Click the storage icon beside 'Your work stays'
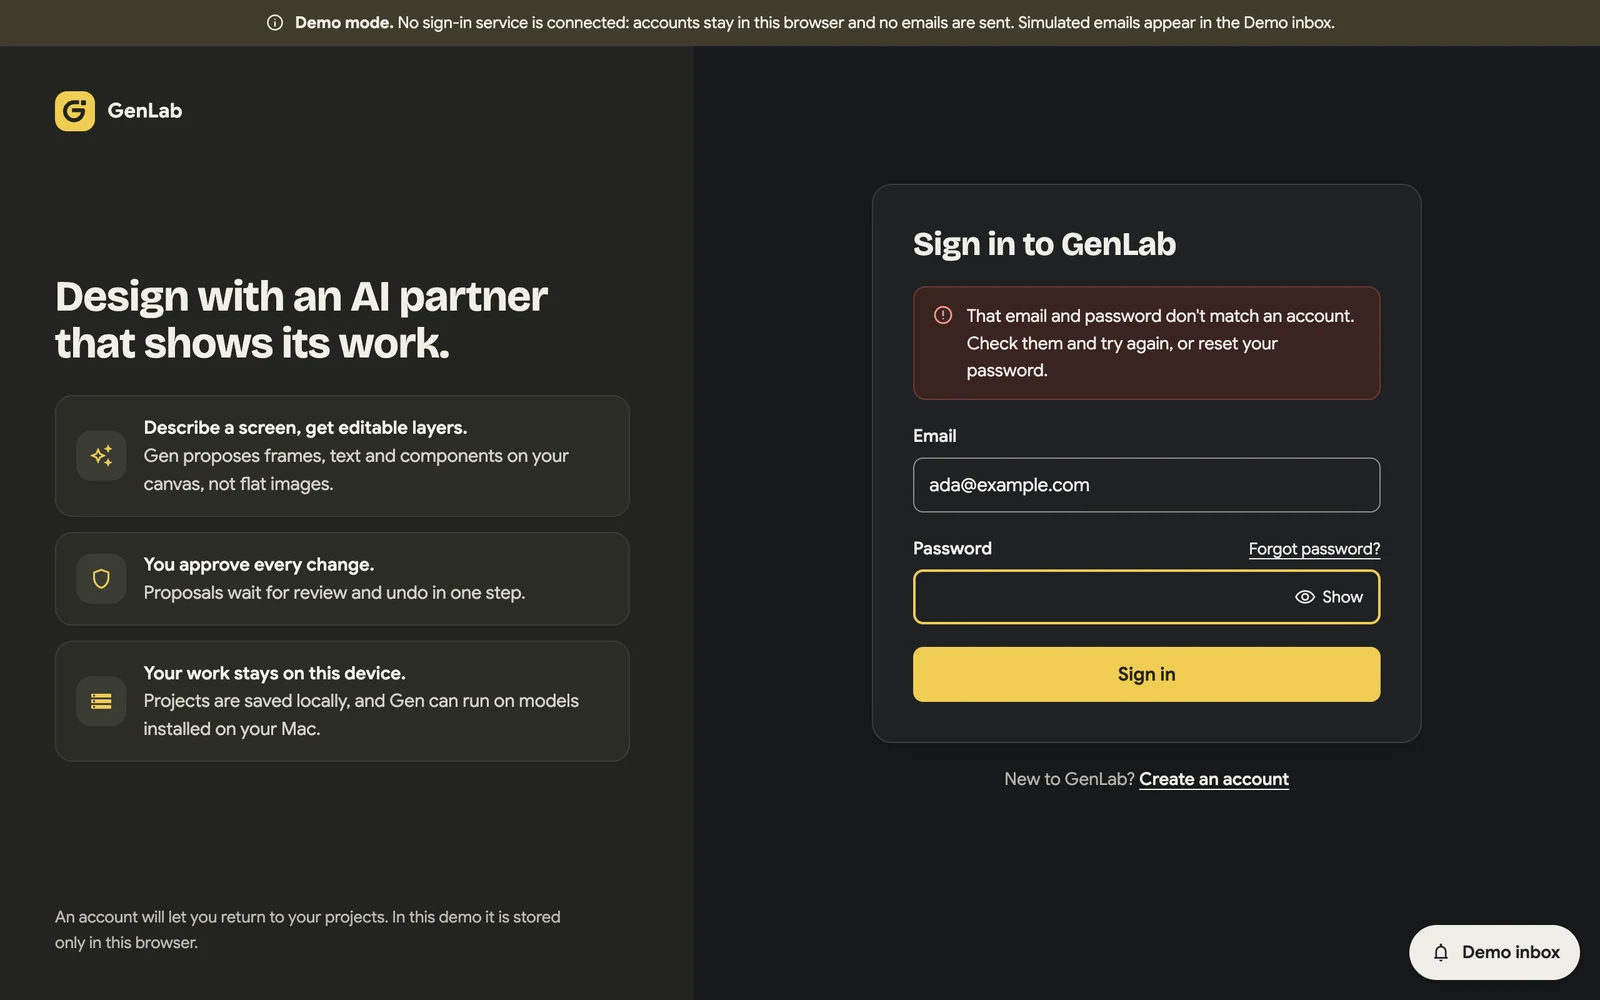 click(x=101, y=701)
